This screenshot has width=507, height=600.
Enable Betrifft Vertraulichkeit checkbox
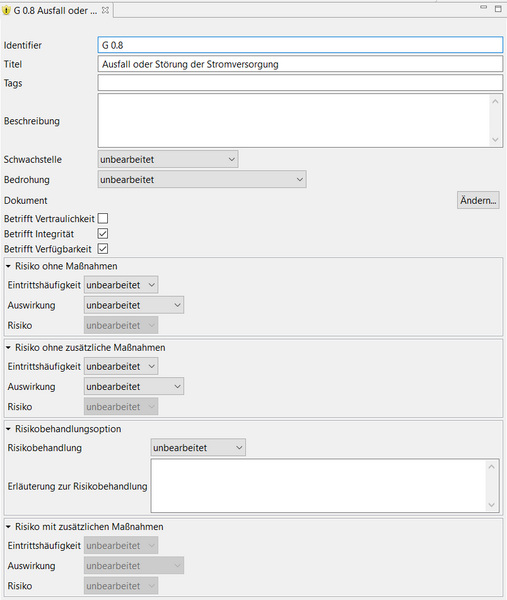[x=103, y=218]
